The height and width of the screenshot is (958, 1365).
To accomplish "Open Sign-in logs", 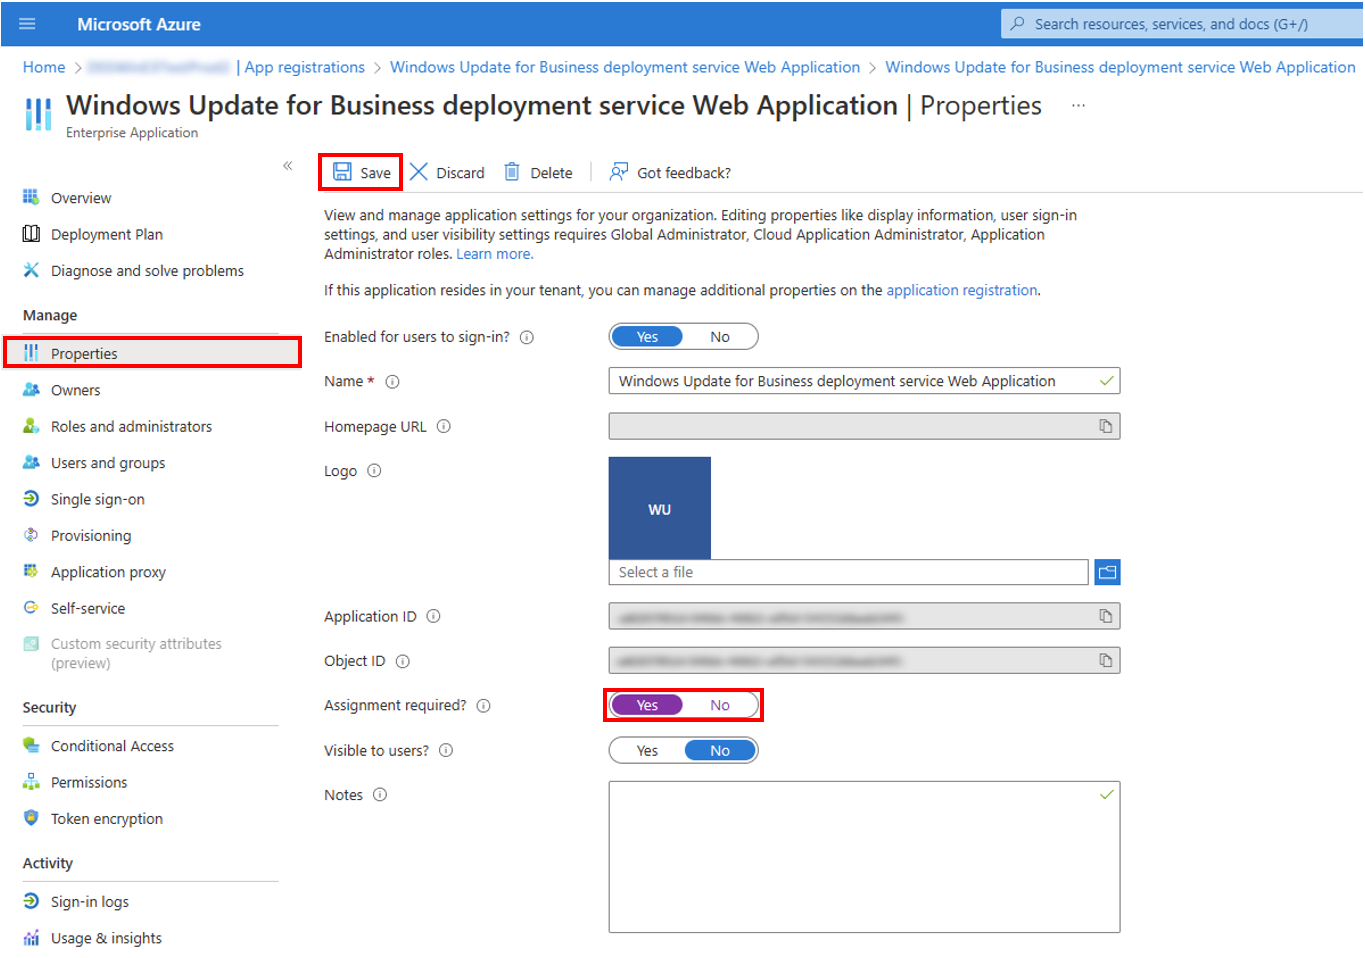I will 90,902.
